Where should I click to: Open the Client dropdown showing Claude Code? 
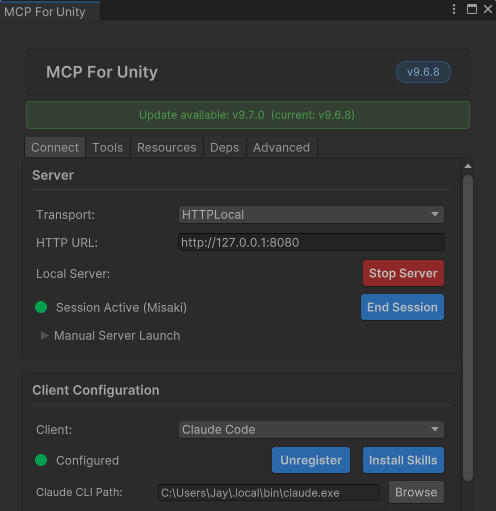click(311, 429)
